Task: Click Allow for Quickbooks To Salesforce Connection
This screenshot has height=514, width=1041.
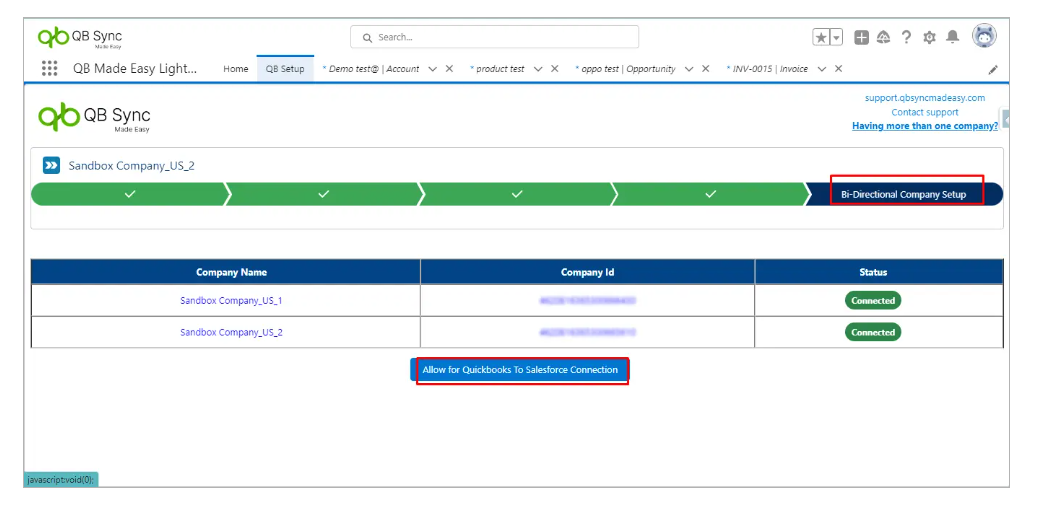Action: point(520,370)
